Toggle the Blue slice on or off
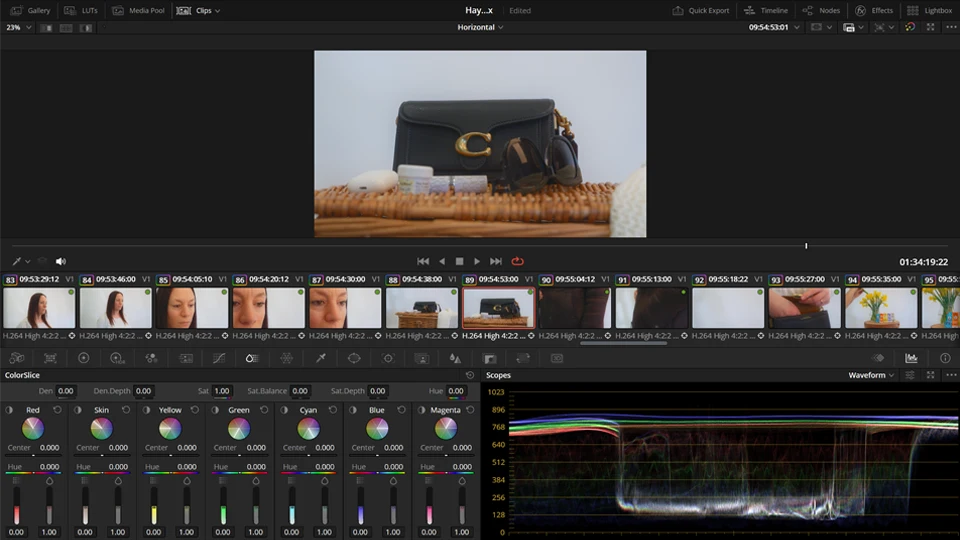 click(x=353, y=410)
